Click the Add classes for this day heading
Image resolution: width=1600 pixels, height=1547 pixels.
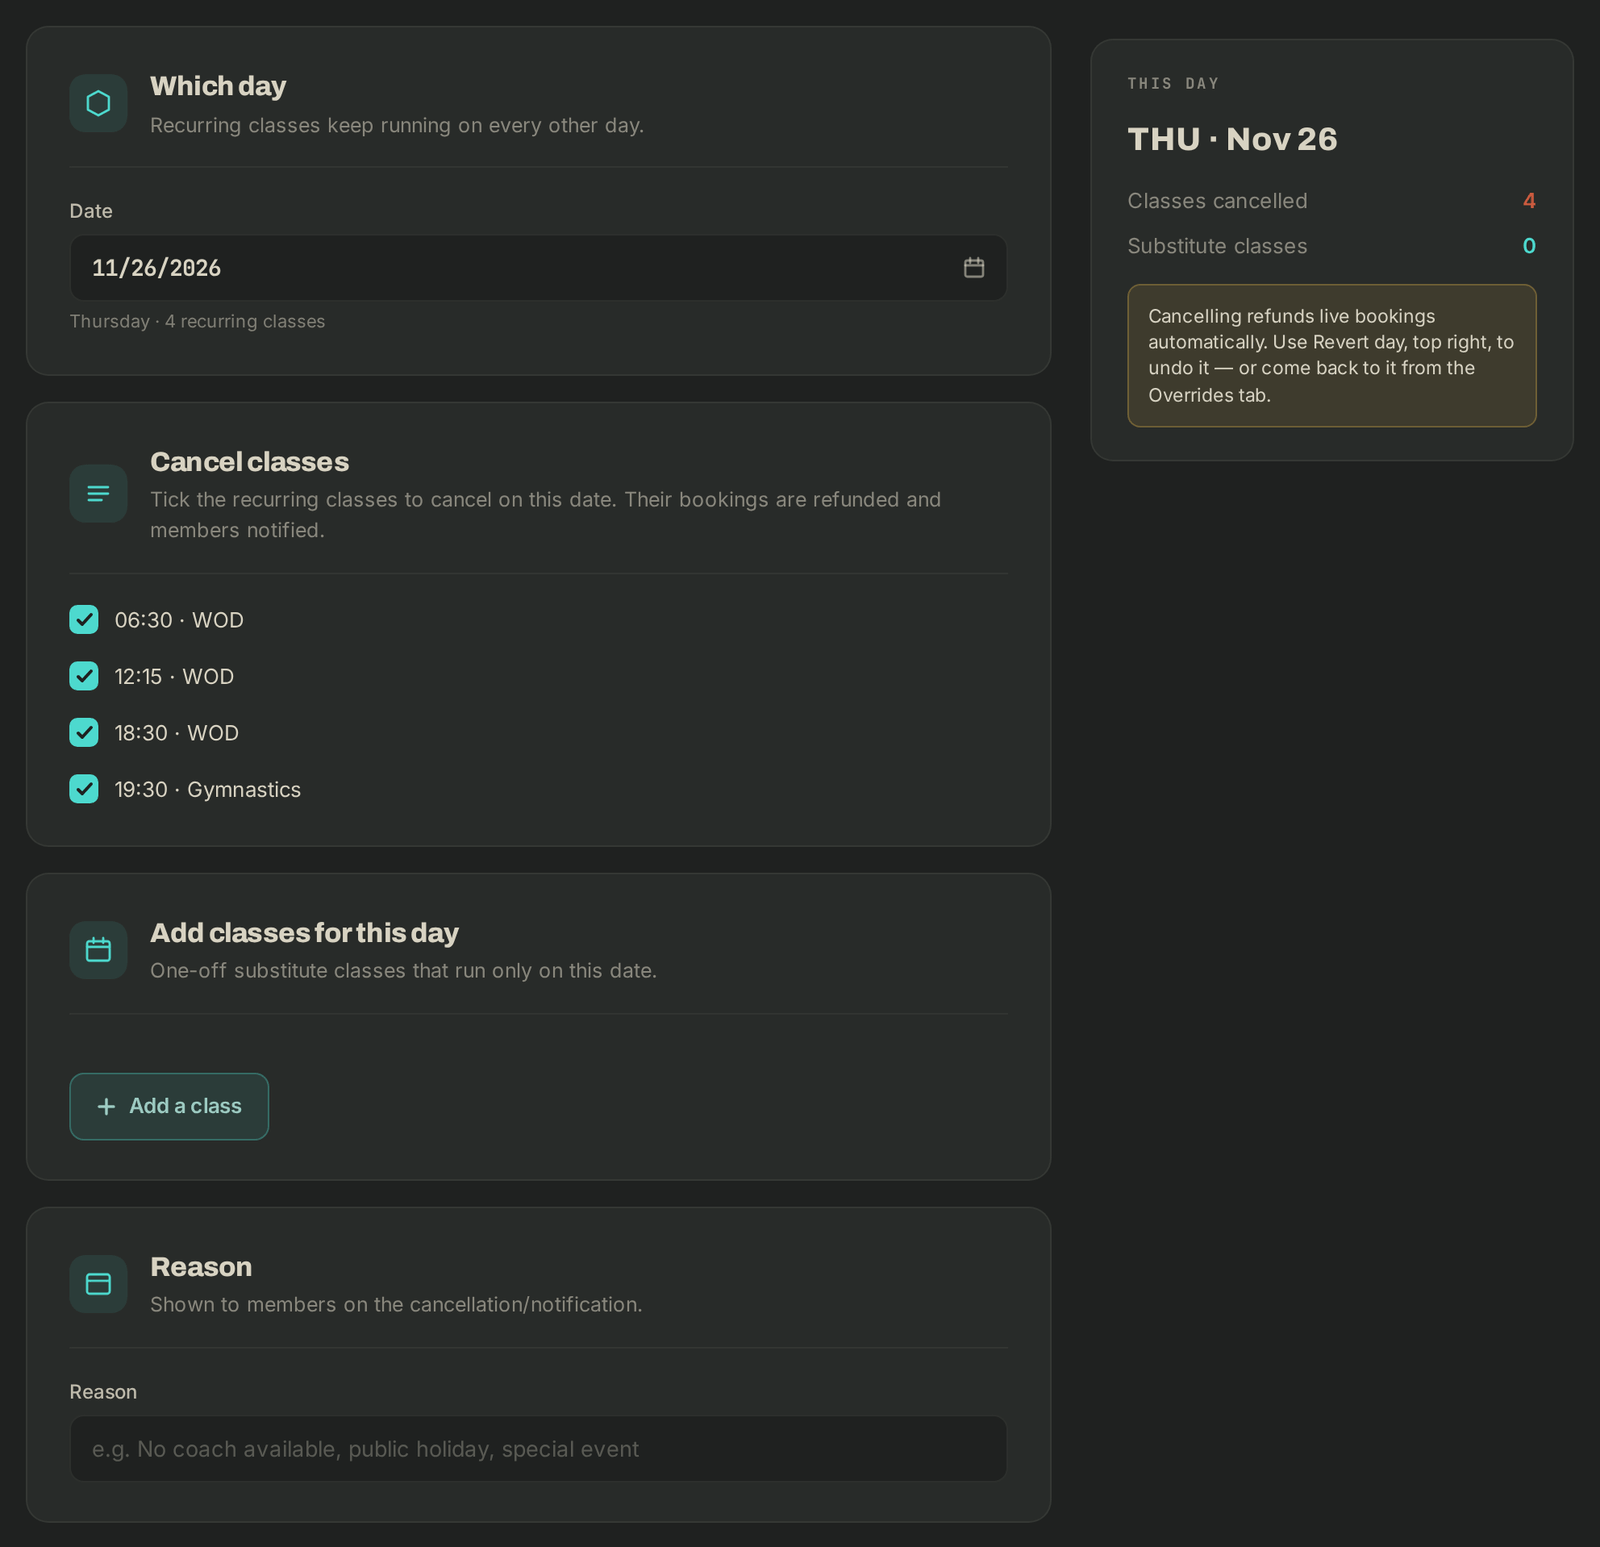click(304, 933)
